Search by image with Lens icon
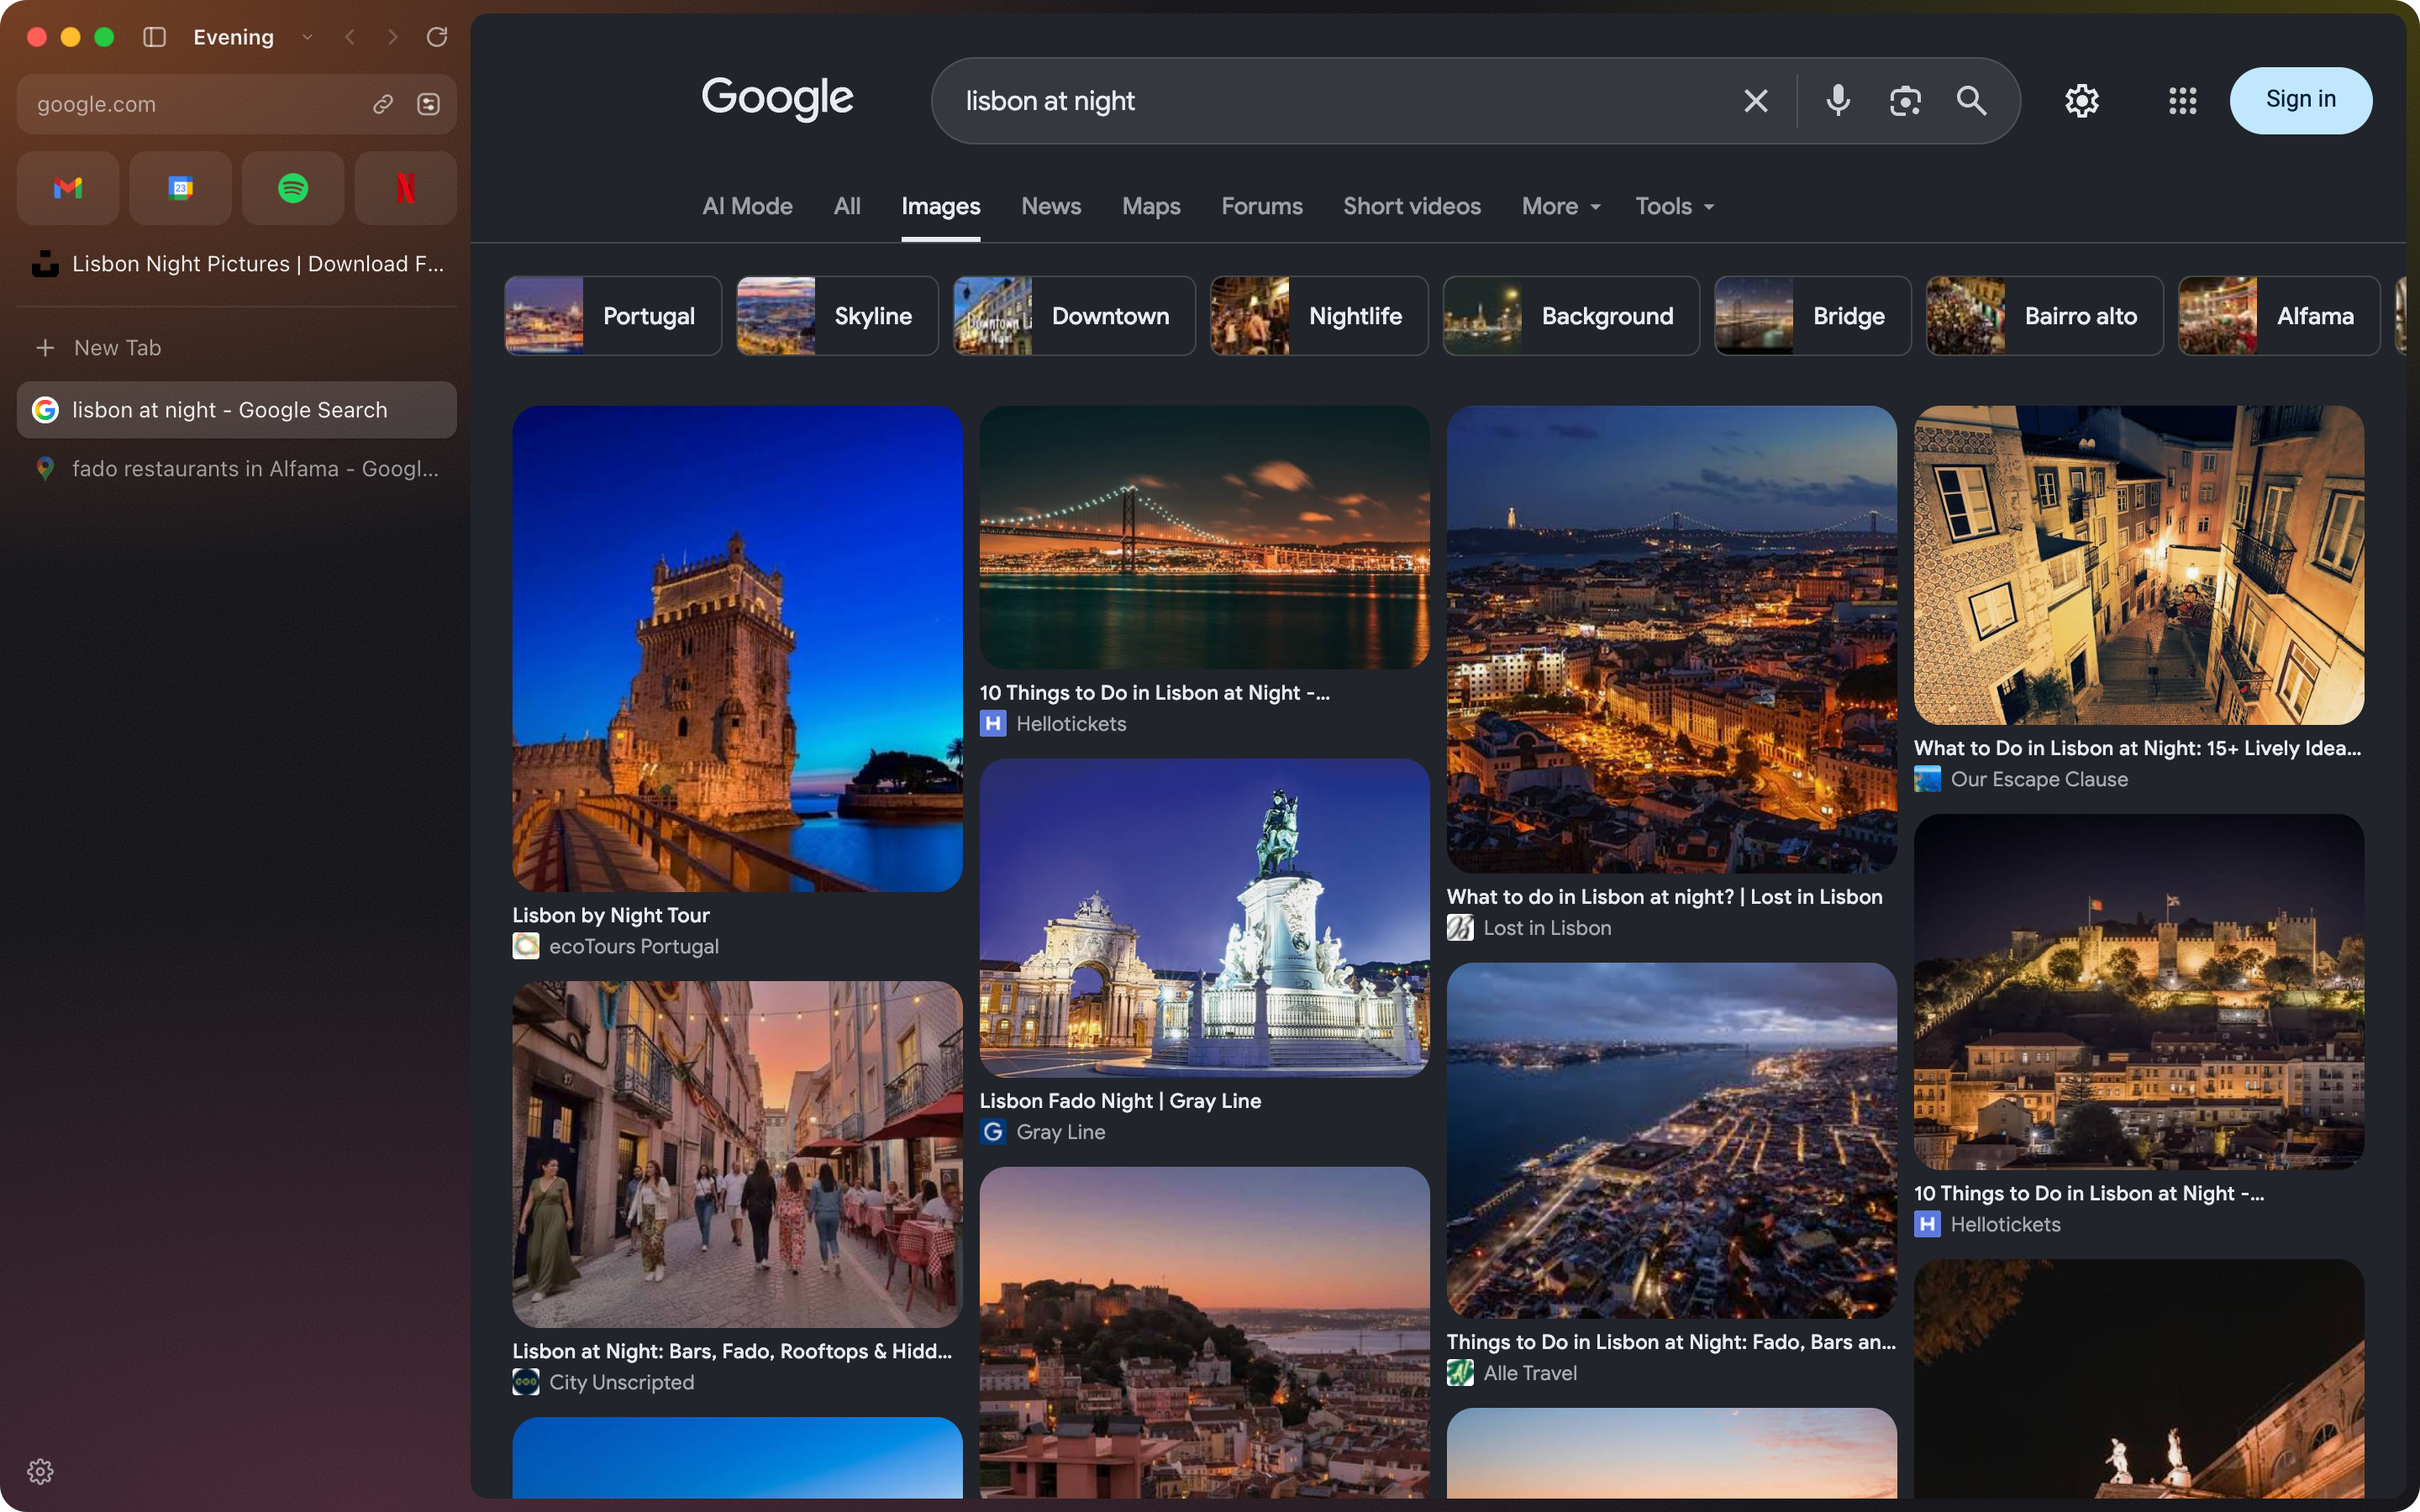 click(1905, 101)
